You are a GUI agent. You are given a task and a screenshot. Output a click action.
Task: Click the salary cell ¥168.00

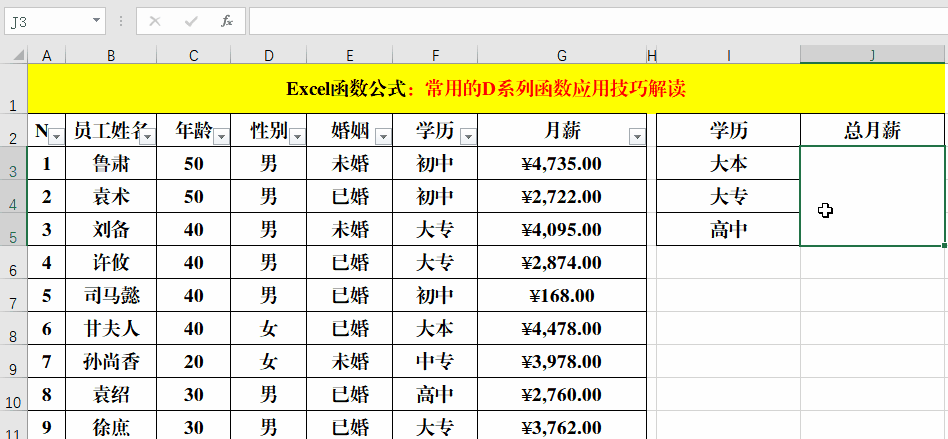(x=562, y=295)
